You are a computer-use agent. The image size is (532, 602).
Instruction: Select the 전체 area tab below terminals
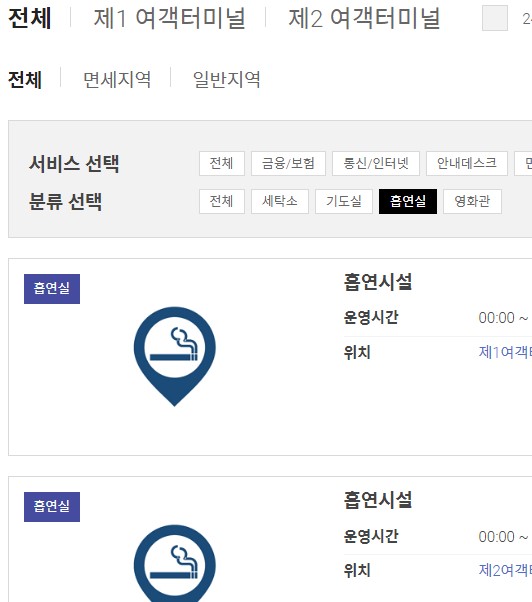25,79
